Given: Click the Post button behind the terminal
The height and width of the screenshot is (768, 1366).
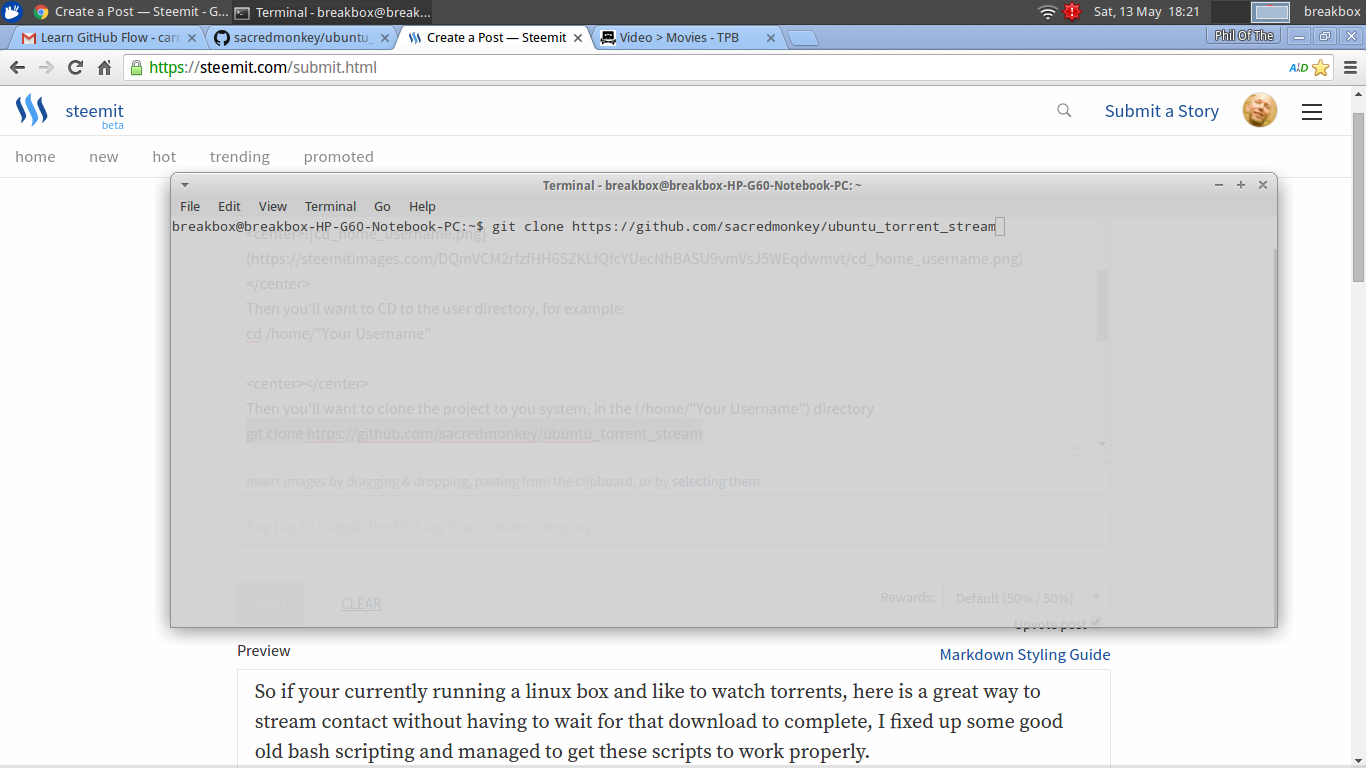Looking at the screenshot, I should [x=270, y=603].
